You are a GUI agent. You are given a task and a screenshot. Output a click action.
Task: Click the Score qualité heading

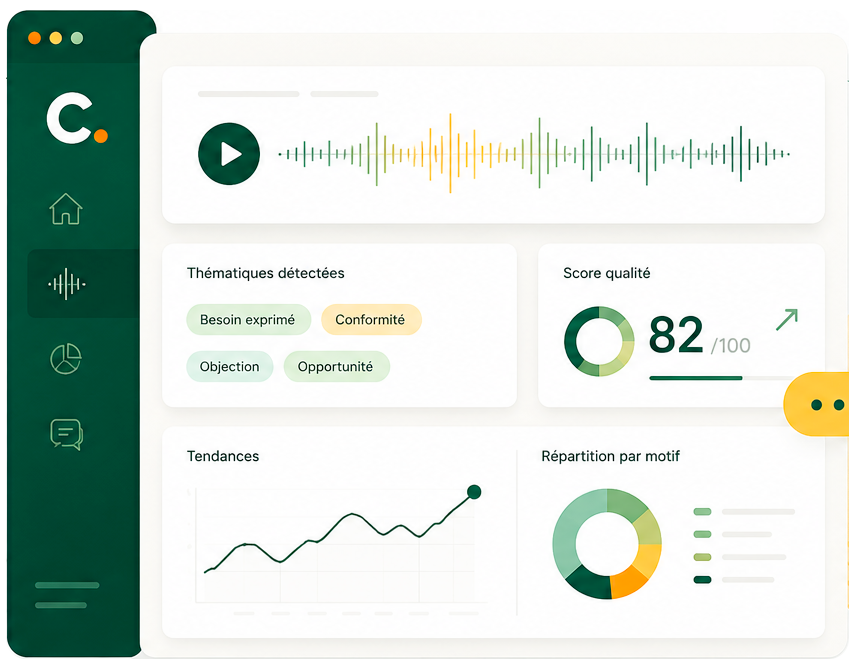tap(606, 273)
